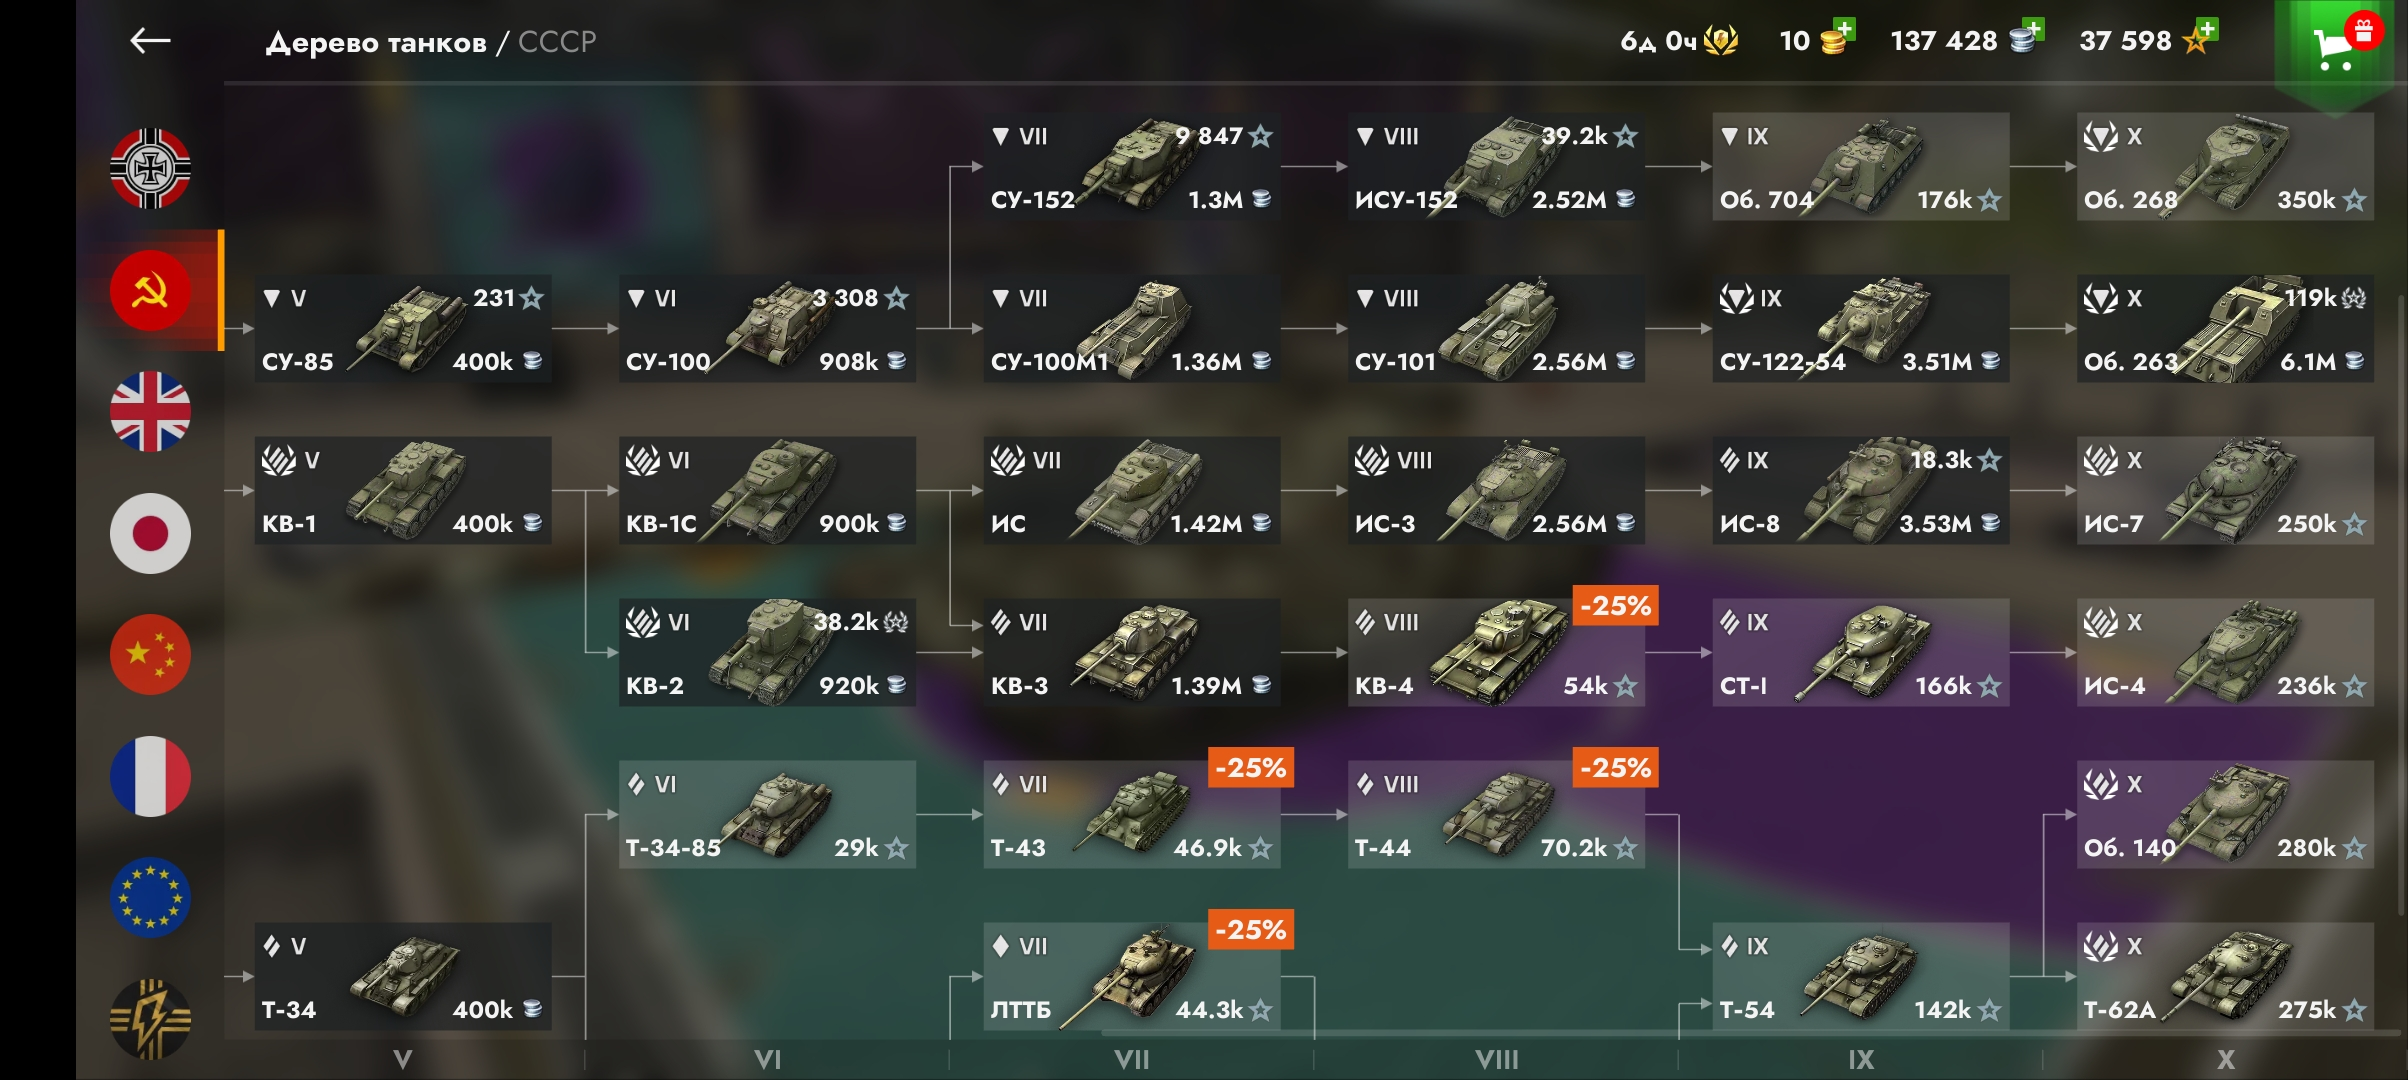
Task: Go back using the top-left arrow
Action: pos(150,41)
